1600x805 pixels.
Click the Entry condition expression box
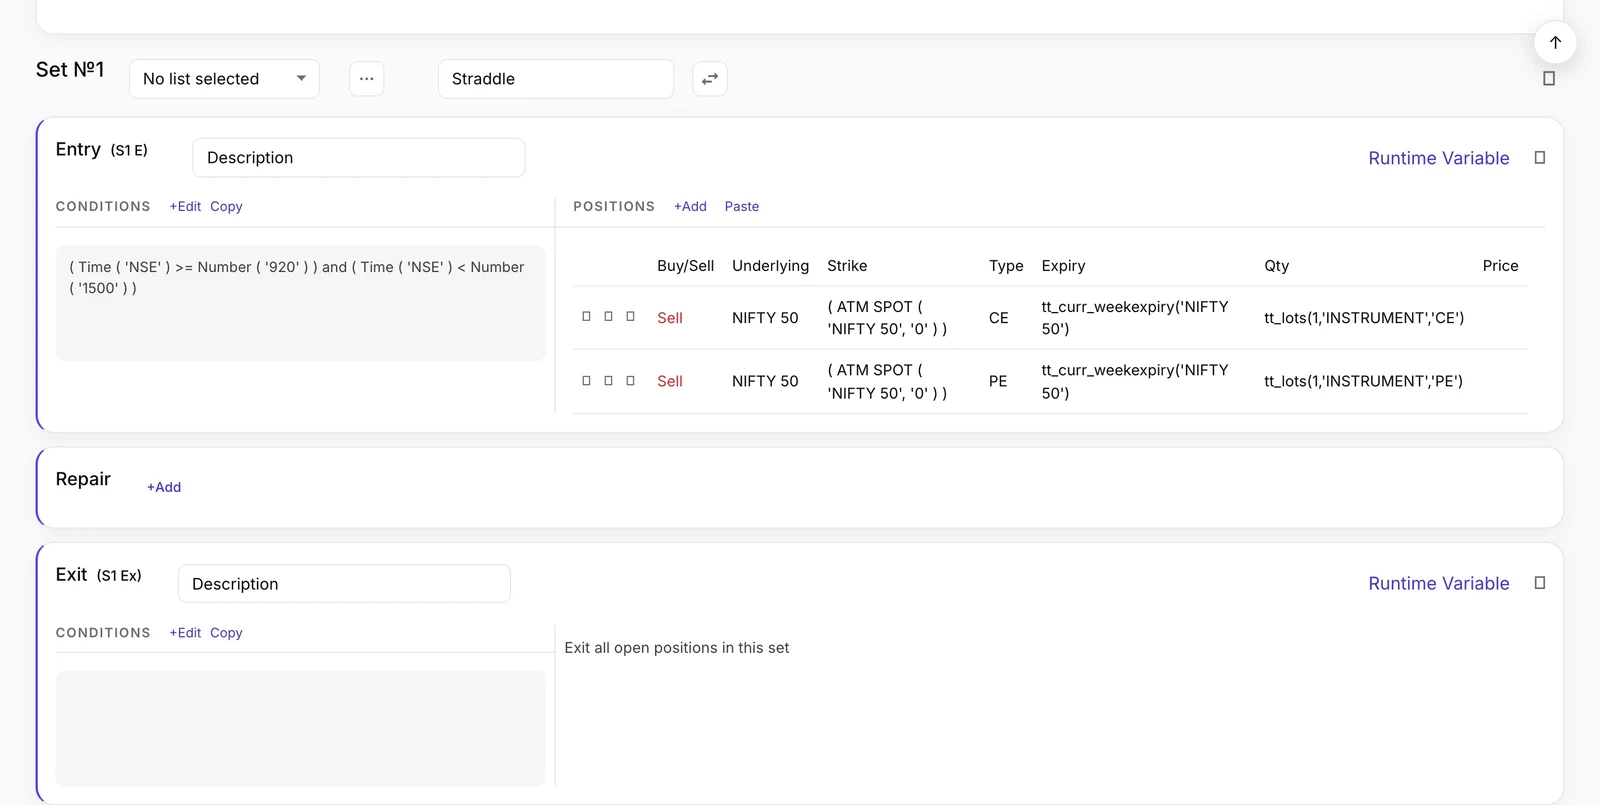point(301,303)
